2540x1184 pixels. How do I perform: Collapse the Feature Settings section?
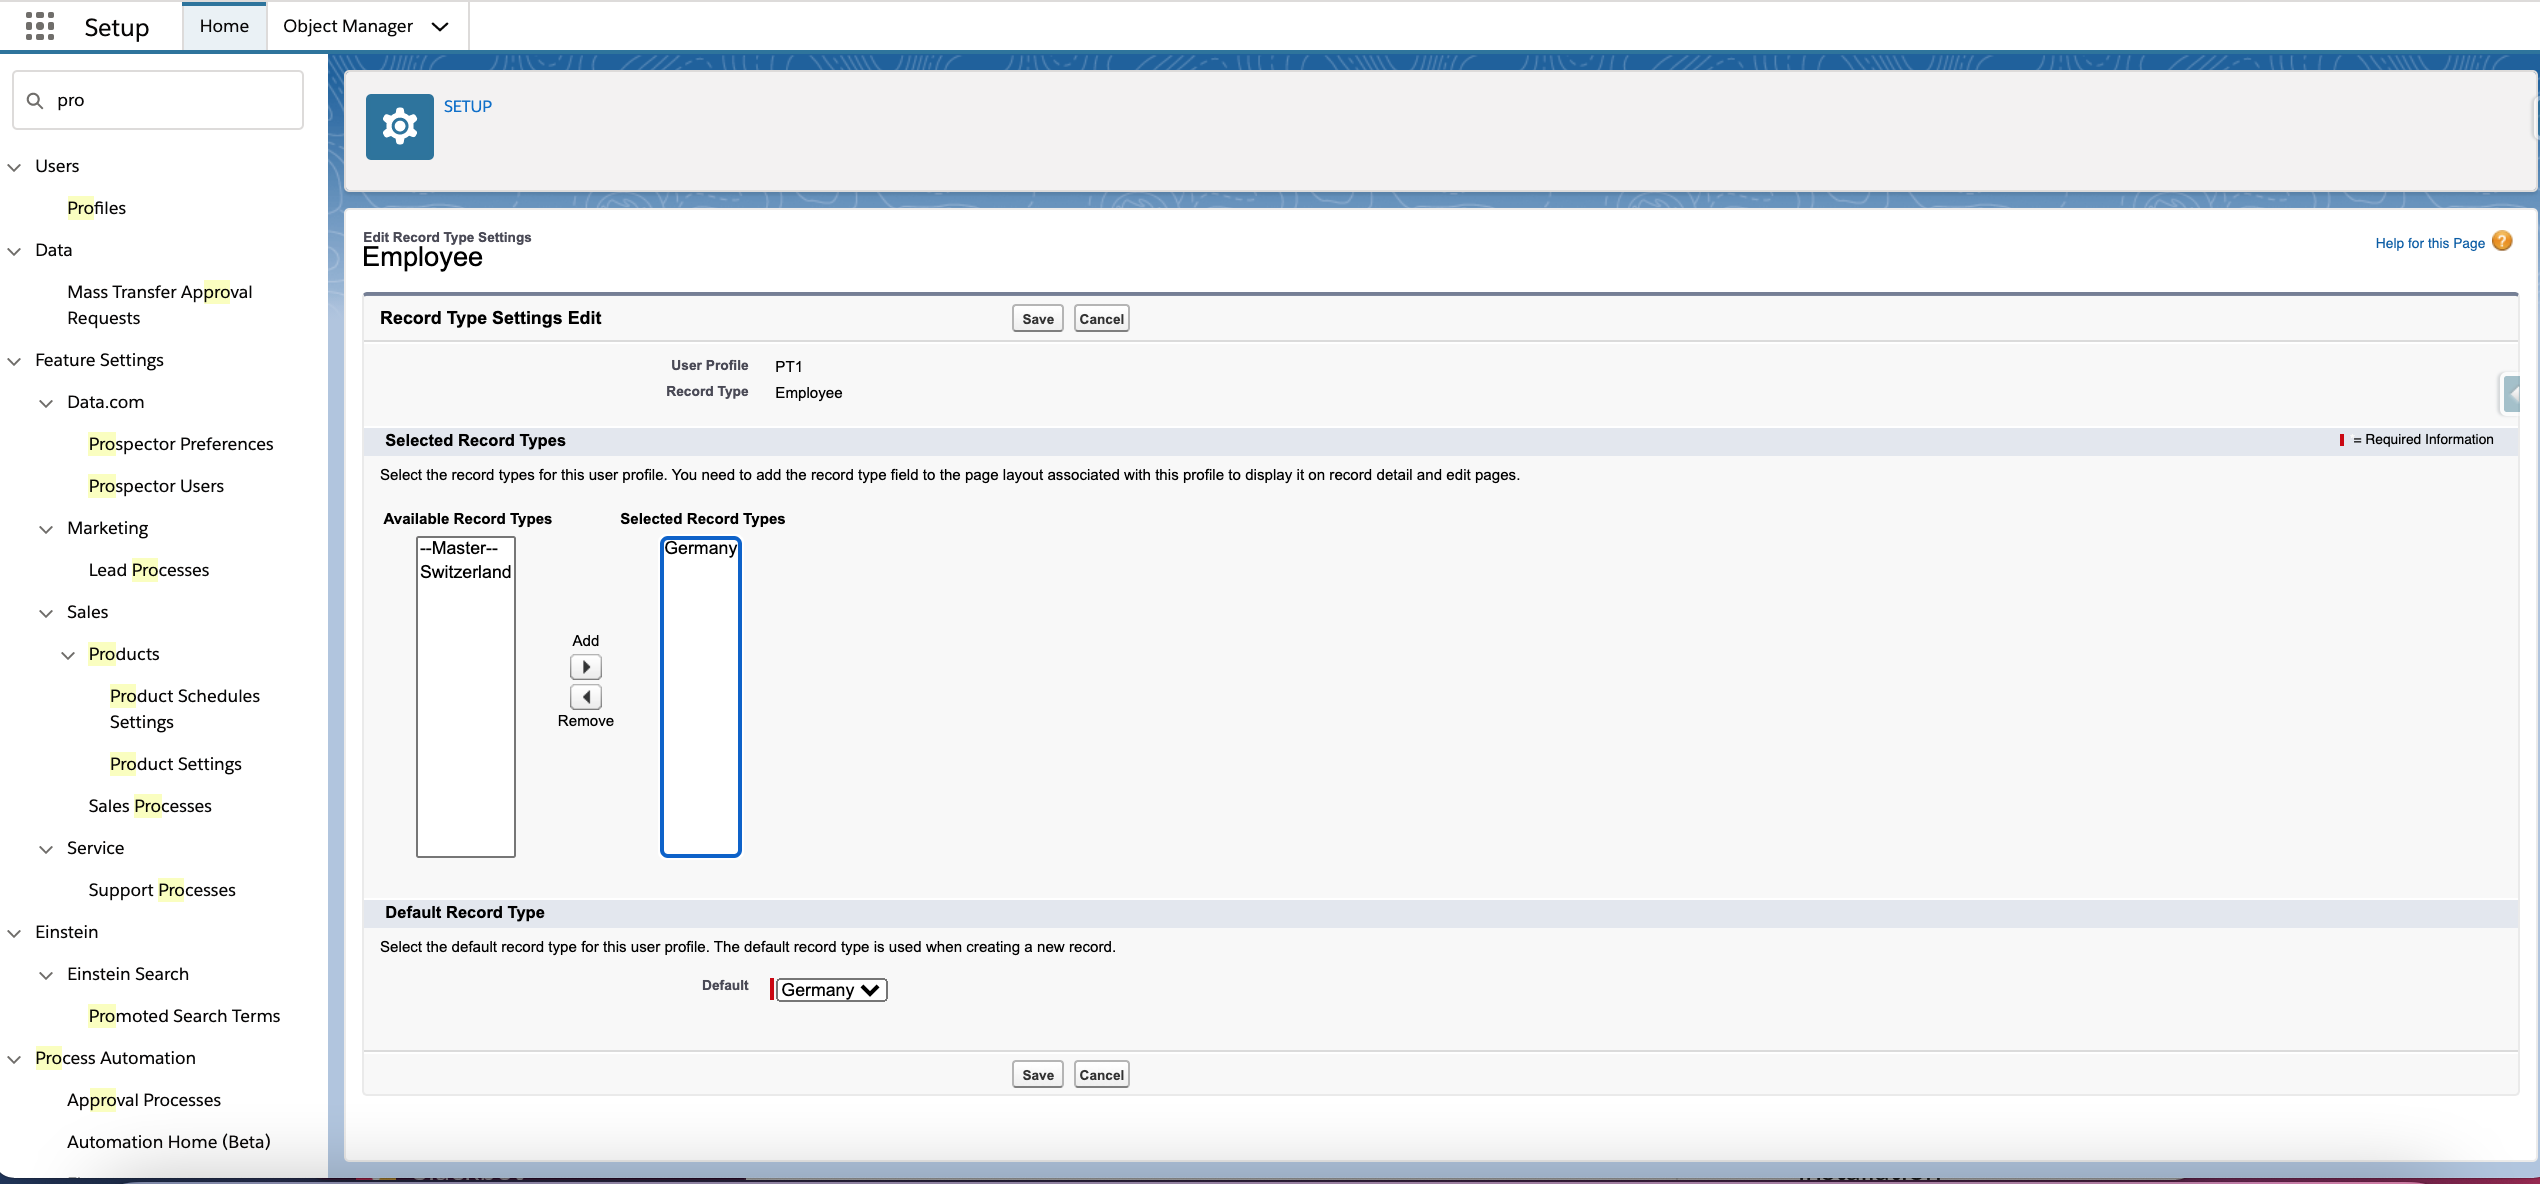pyautogui.click(x=14, y=361)
